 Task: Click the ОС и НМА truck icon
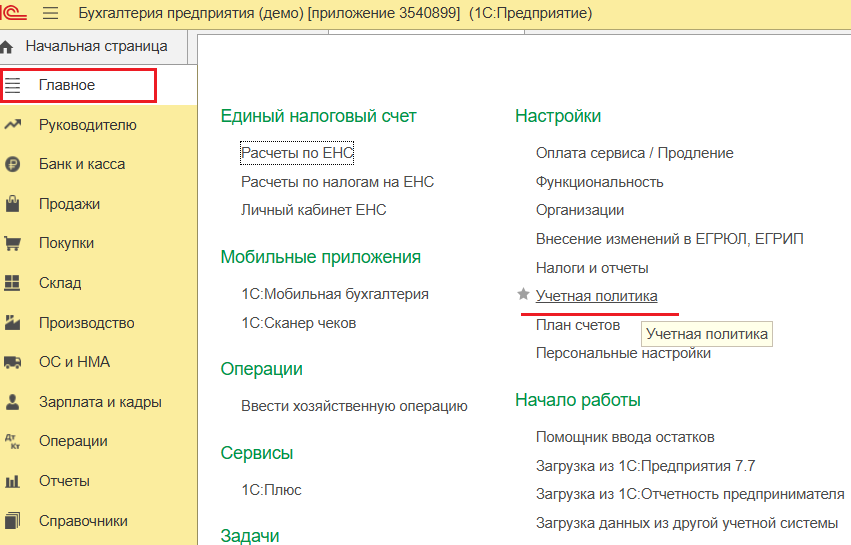(x=12, y=362)
